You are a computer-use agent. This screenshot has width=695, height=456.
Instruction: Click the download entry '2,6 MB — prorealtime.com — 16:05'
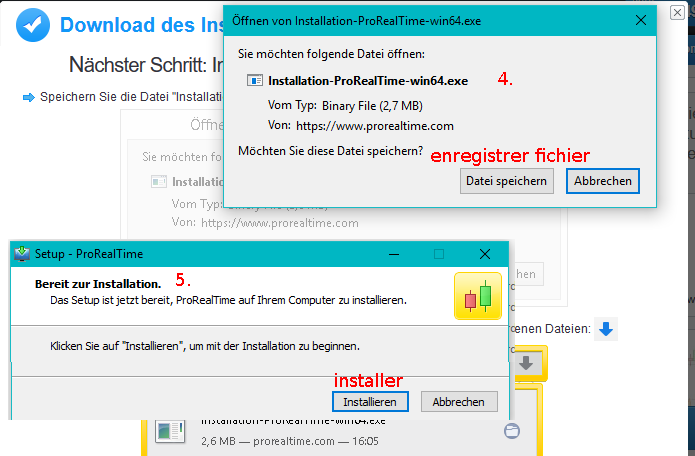(290, 441)
